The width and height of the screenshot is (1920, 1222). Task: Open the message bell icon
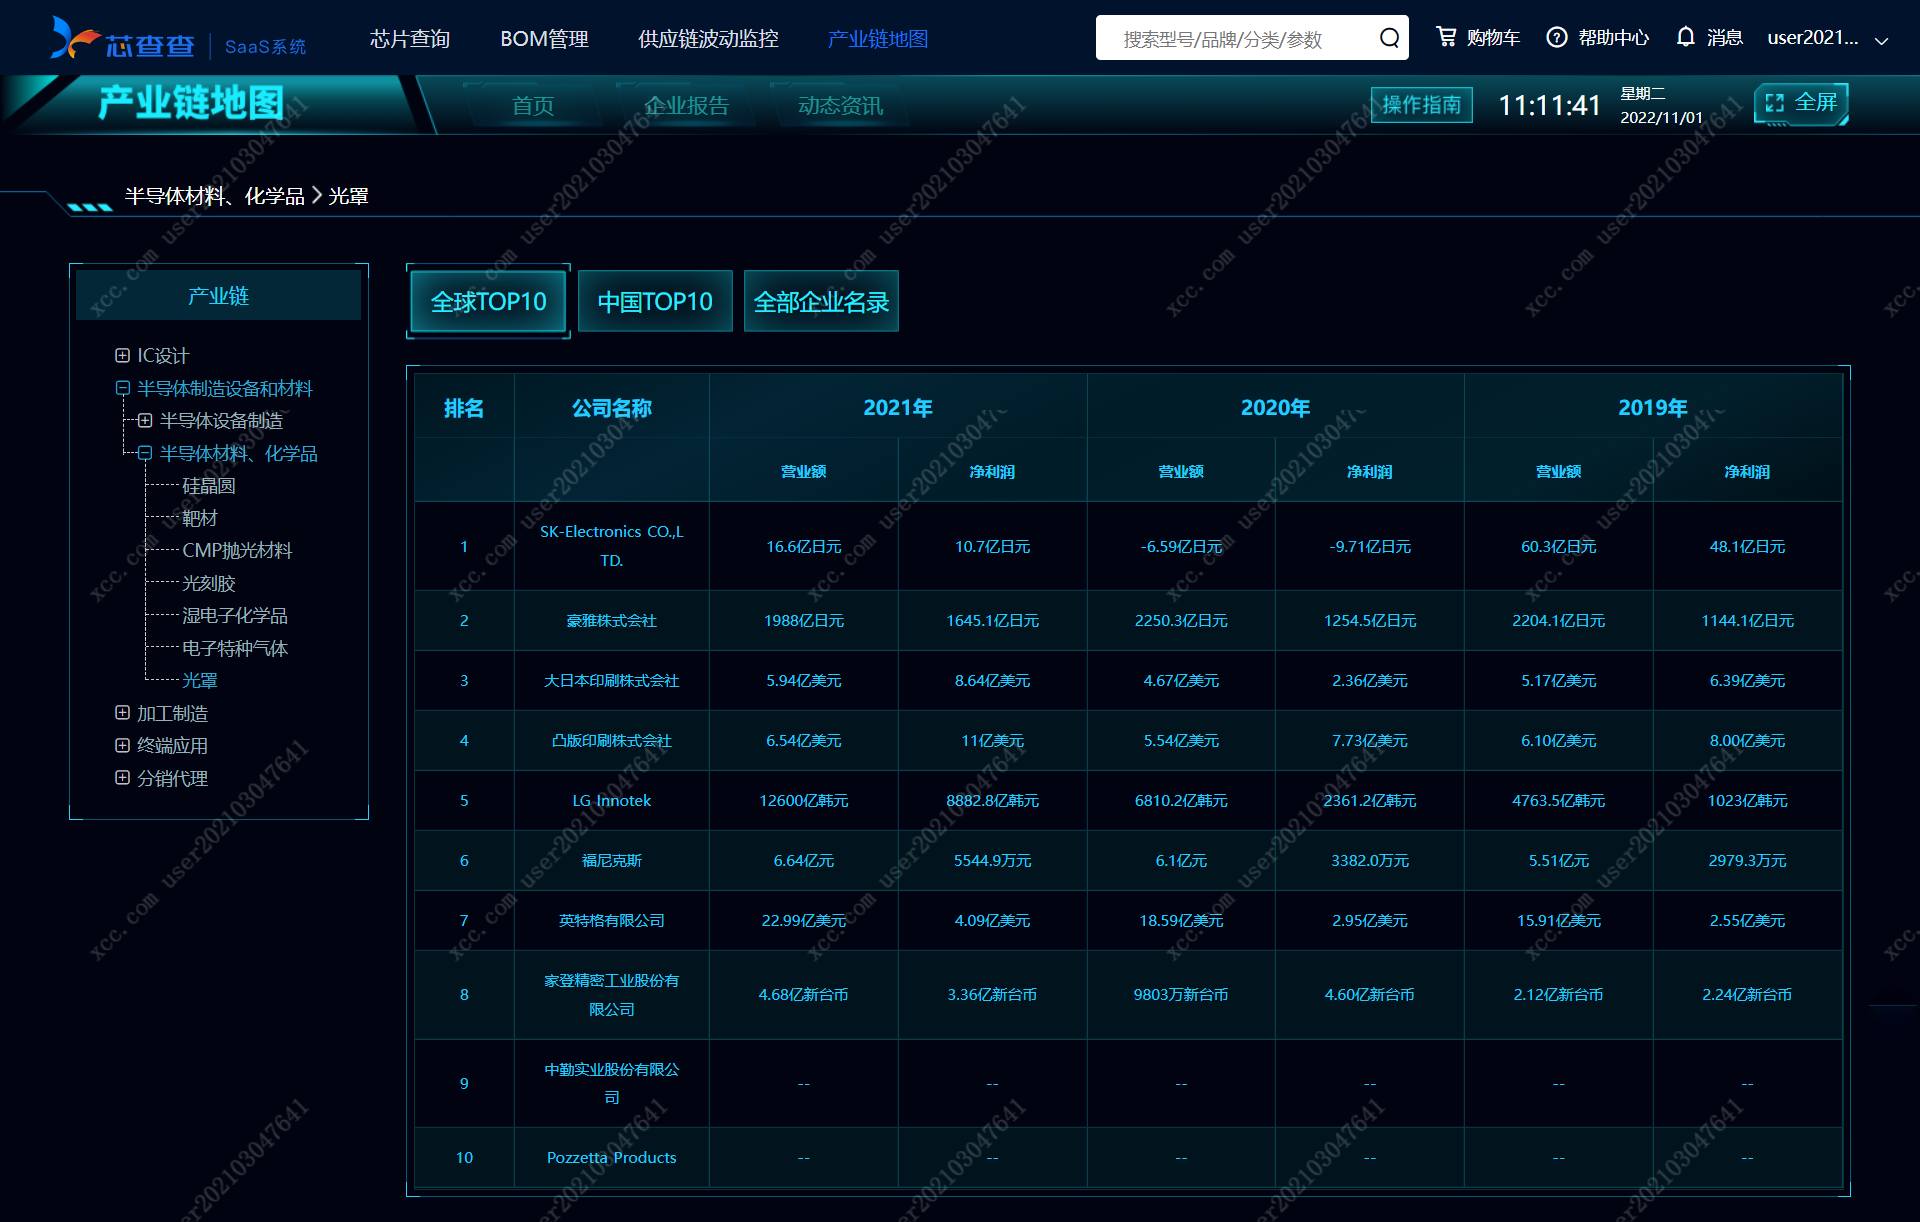pos(1685,37)
